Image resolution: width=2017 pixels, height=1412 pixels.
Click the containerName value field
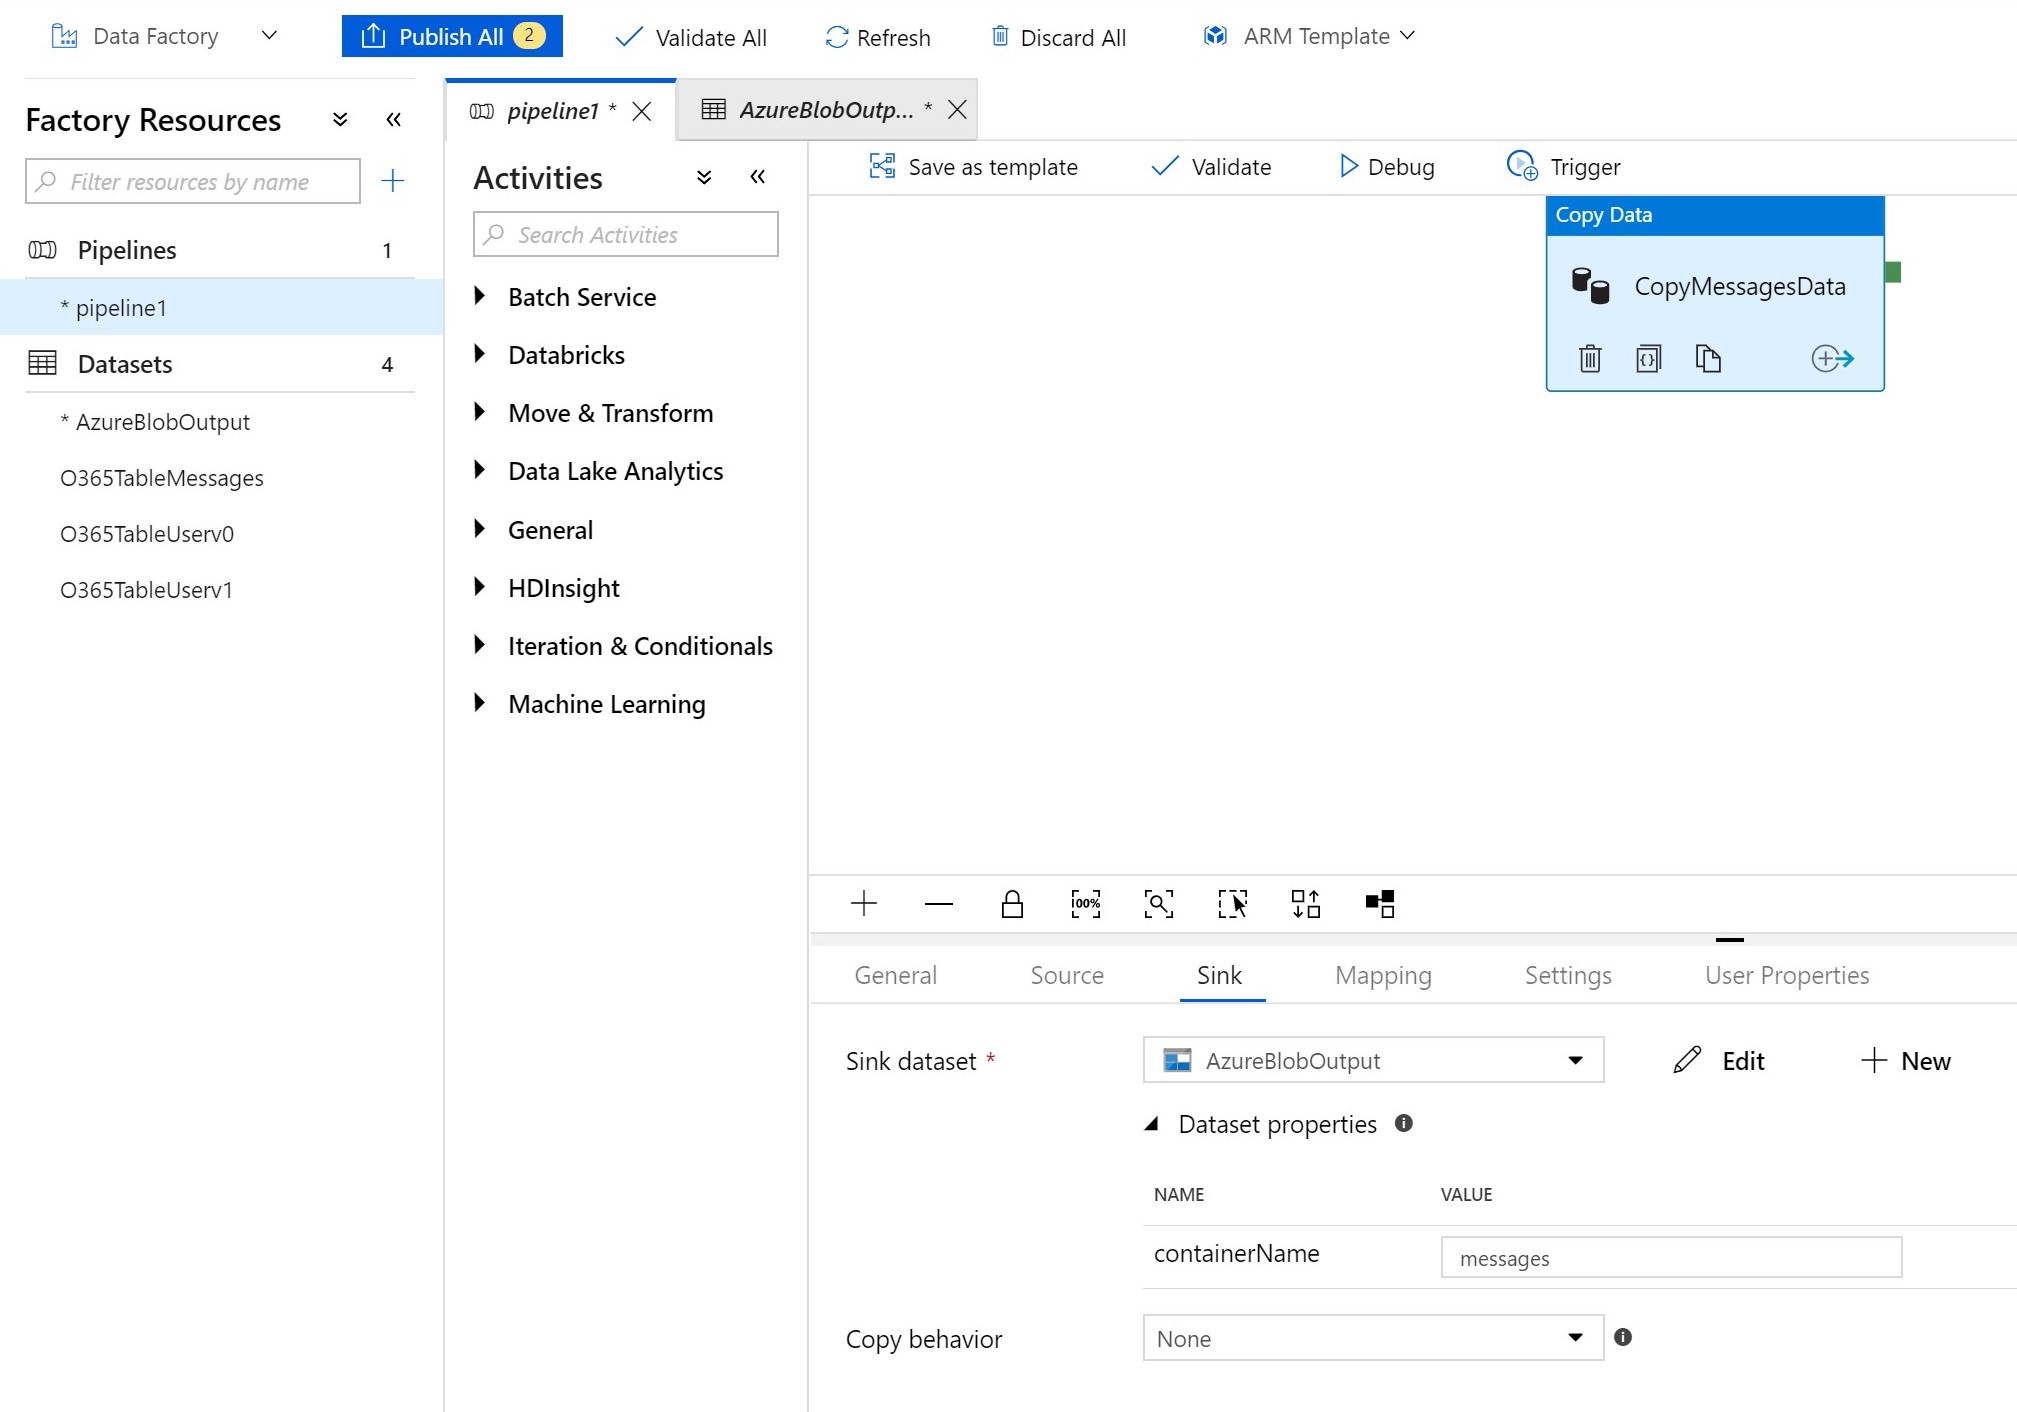tap(1670, 1258)
